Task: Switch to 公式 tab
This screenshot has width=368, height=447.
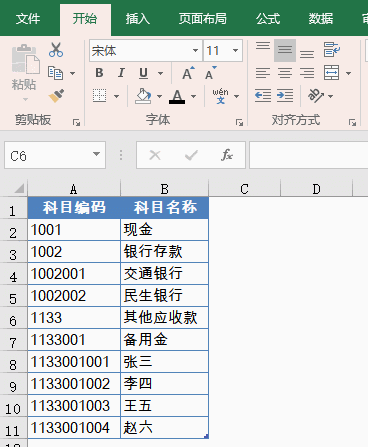Action: click(x=268, y=19)
